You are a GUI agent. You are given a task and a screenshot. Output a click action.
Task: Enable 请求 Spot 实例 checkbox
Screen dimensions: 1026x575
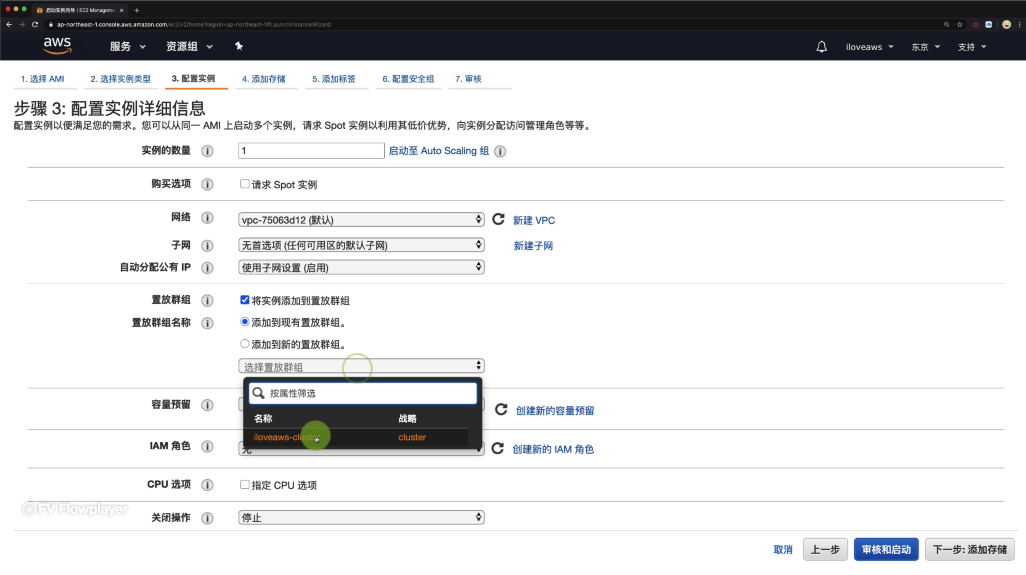[x=245, y=184]
